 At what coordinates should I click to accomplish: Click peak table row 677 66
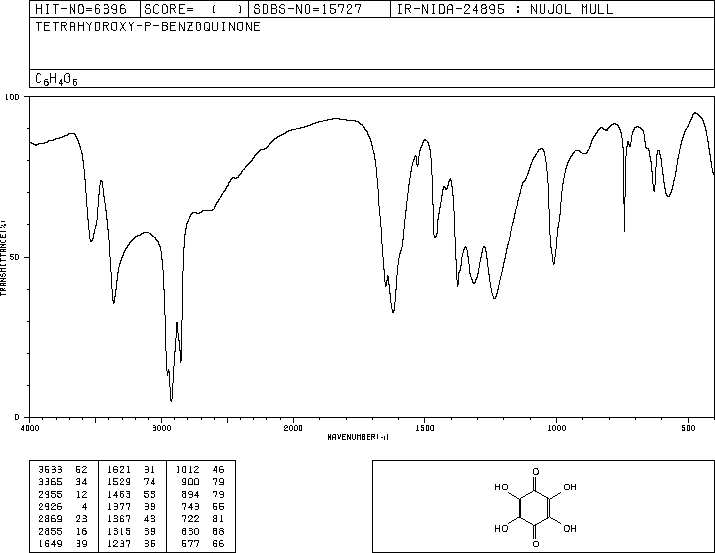pyautogui.click(x=203, y=544)
